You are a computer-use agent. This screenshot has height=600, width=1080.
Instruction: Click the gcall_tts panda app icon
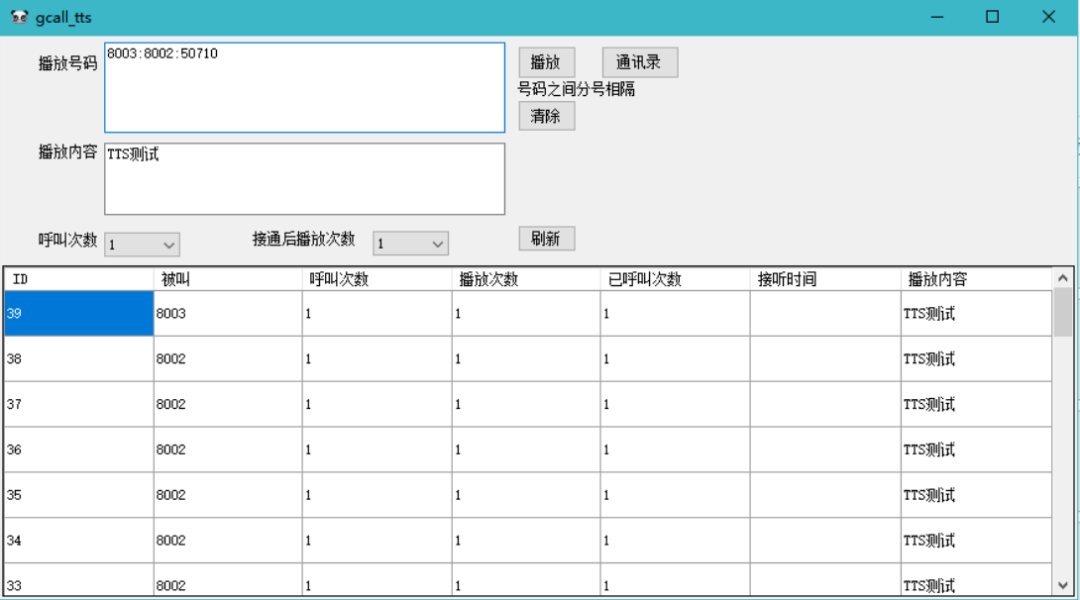[19, 17]
